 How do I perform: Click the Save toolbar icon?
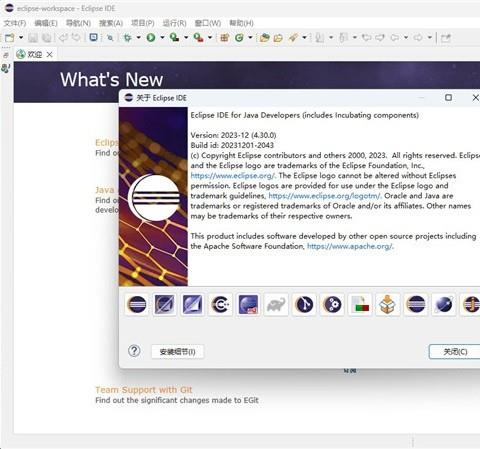click(33, 38)
